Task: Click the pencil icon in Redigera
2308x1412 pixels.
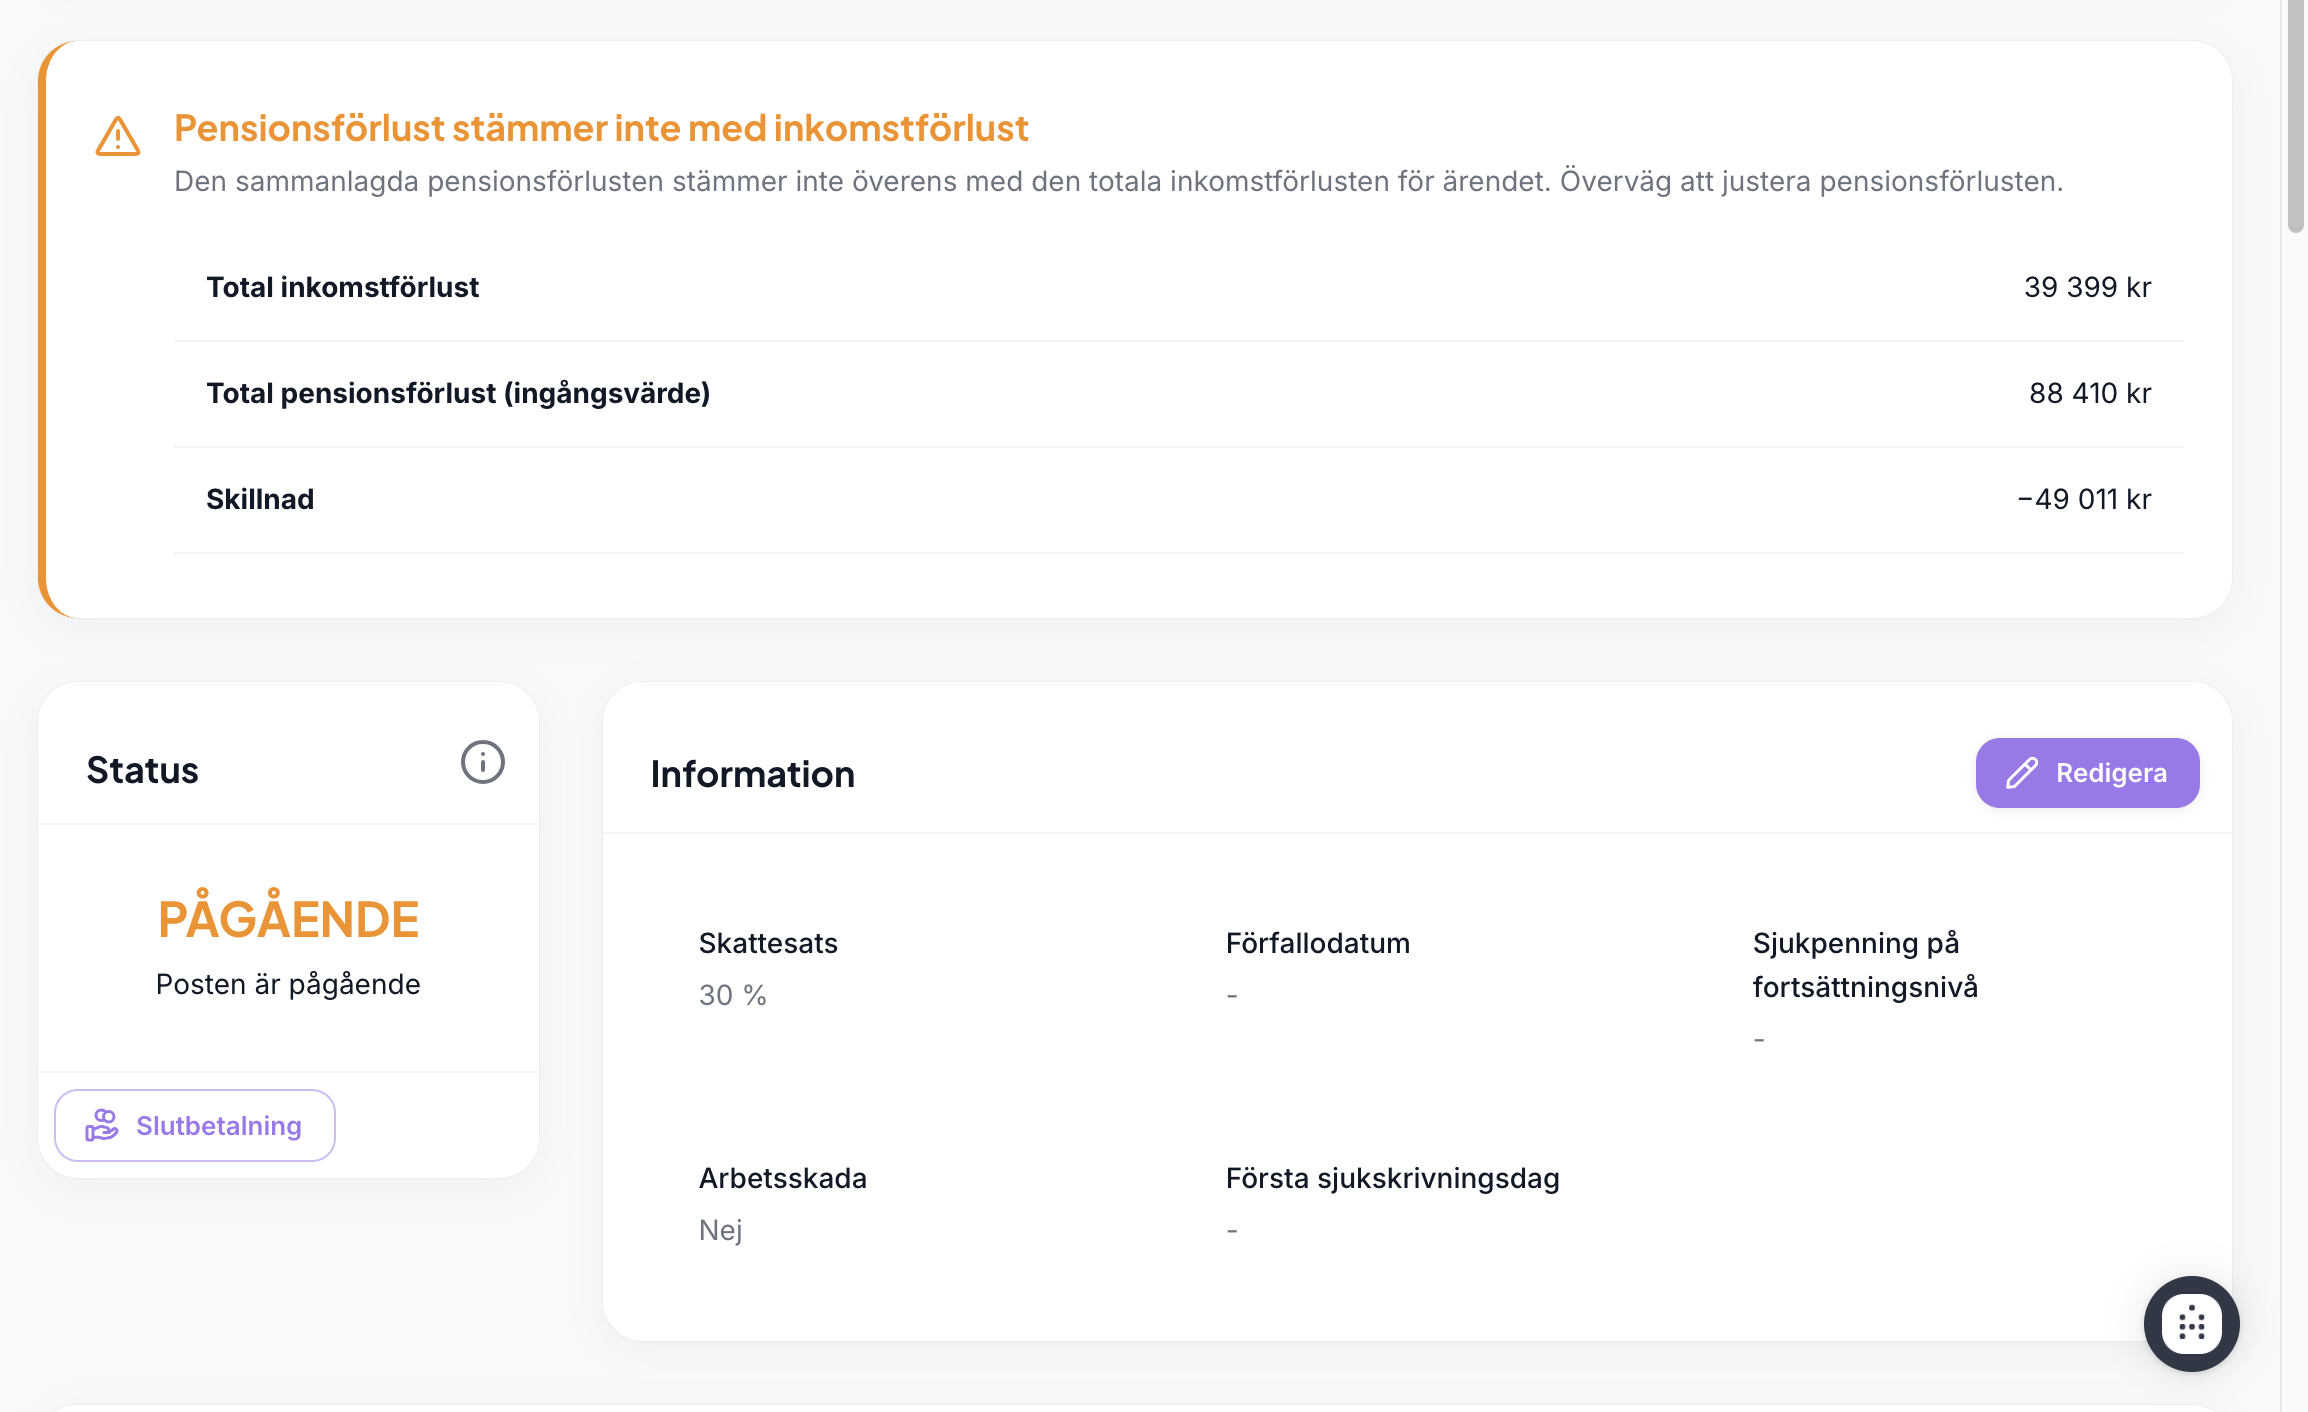Action: click(2021, 773)
